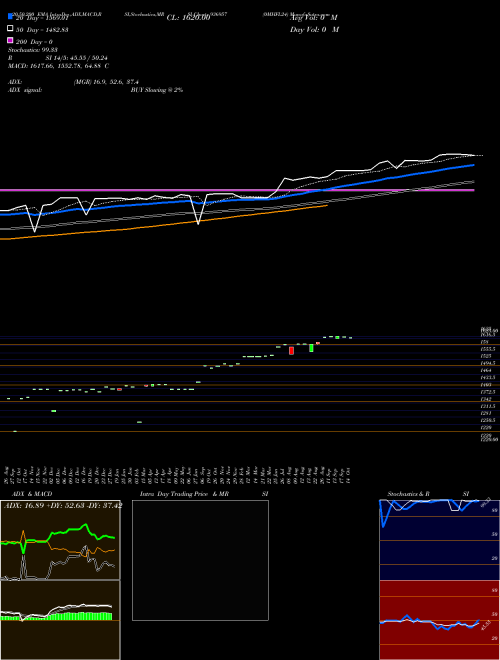This screenshot has width=500, height=660.
Task: Click the white 50 Day EMA legend swatch
Action: (x=10, y=29)
